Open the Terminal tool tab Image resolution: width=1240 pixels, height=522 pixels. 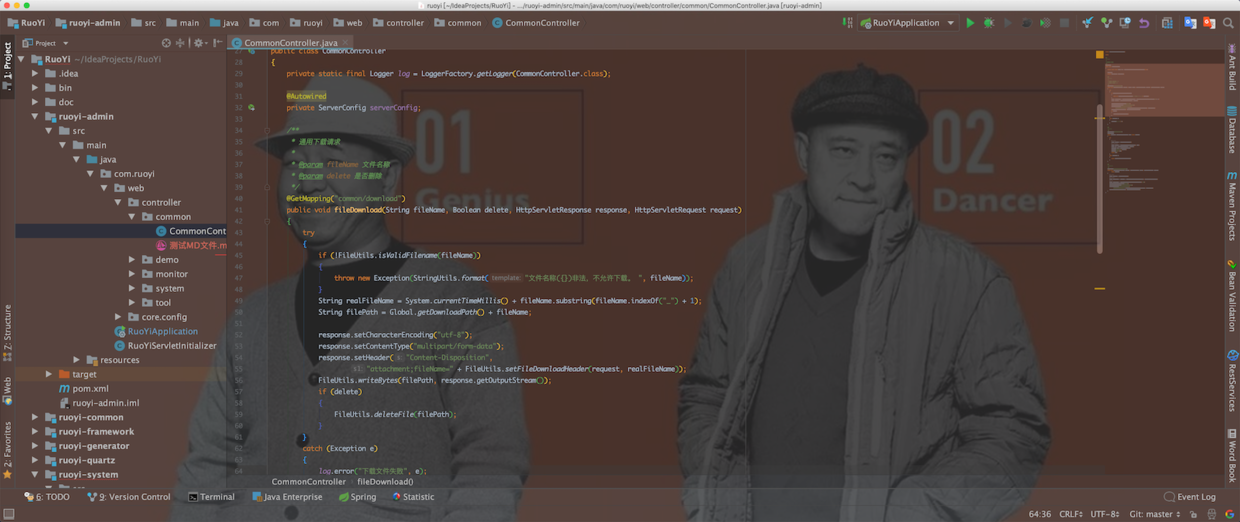click(211, 497)
